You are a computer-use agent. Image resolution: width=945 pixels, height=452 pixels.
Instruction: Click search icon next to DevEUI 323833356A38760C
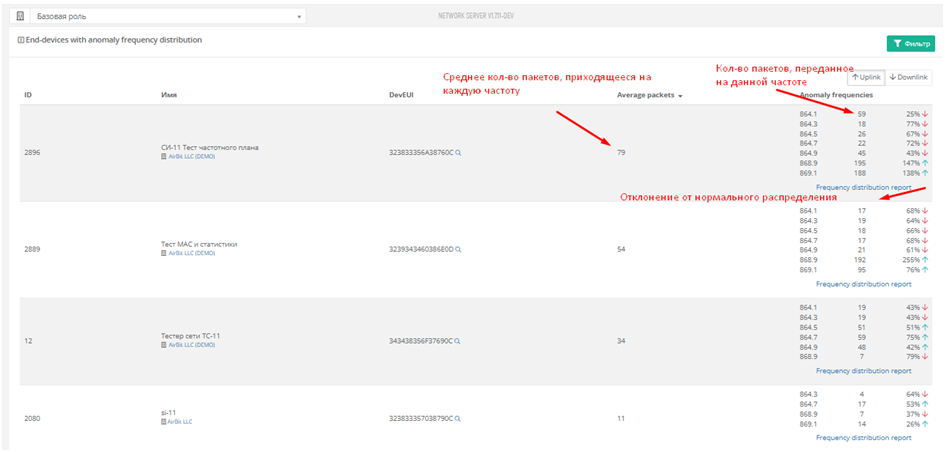[x=458, y=153]
